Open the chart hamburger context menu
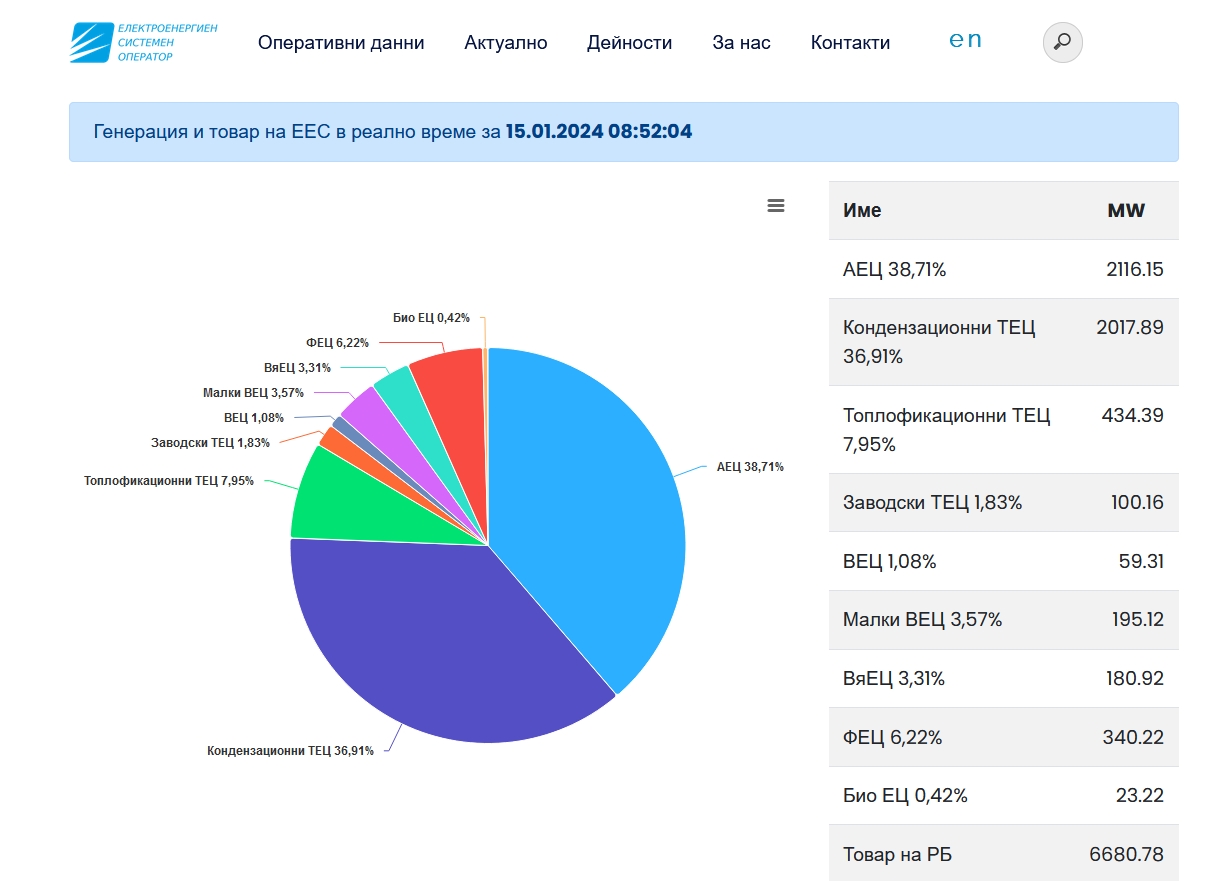 [775, 205]
